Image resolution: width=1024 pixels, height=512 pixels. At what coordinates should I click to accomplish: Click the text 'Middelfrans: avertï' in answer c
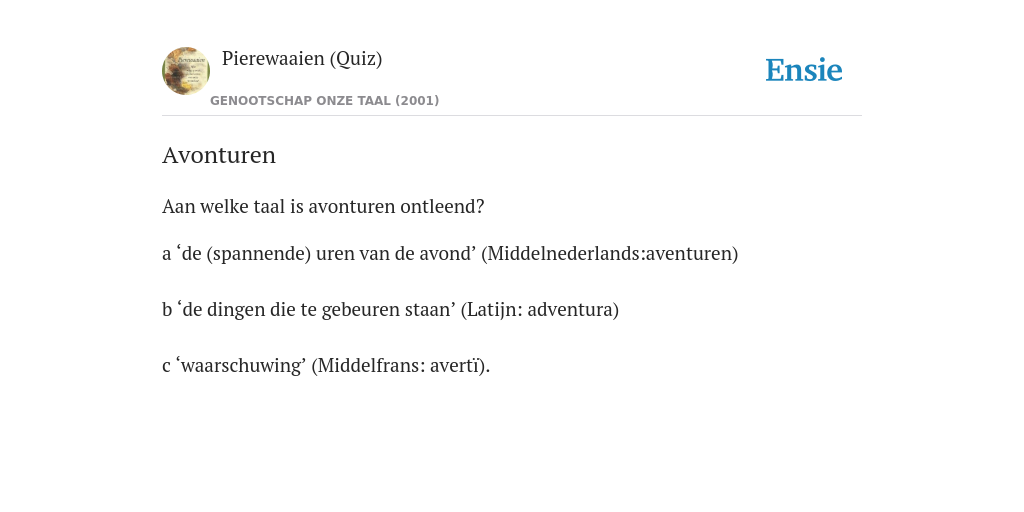[x=398, y=366]
